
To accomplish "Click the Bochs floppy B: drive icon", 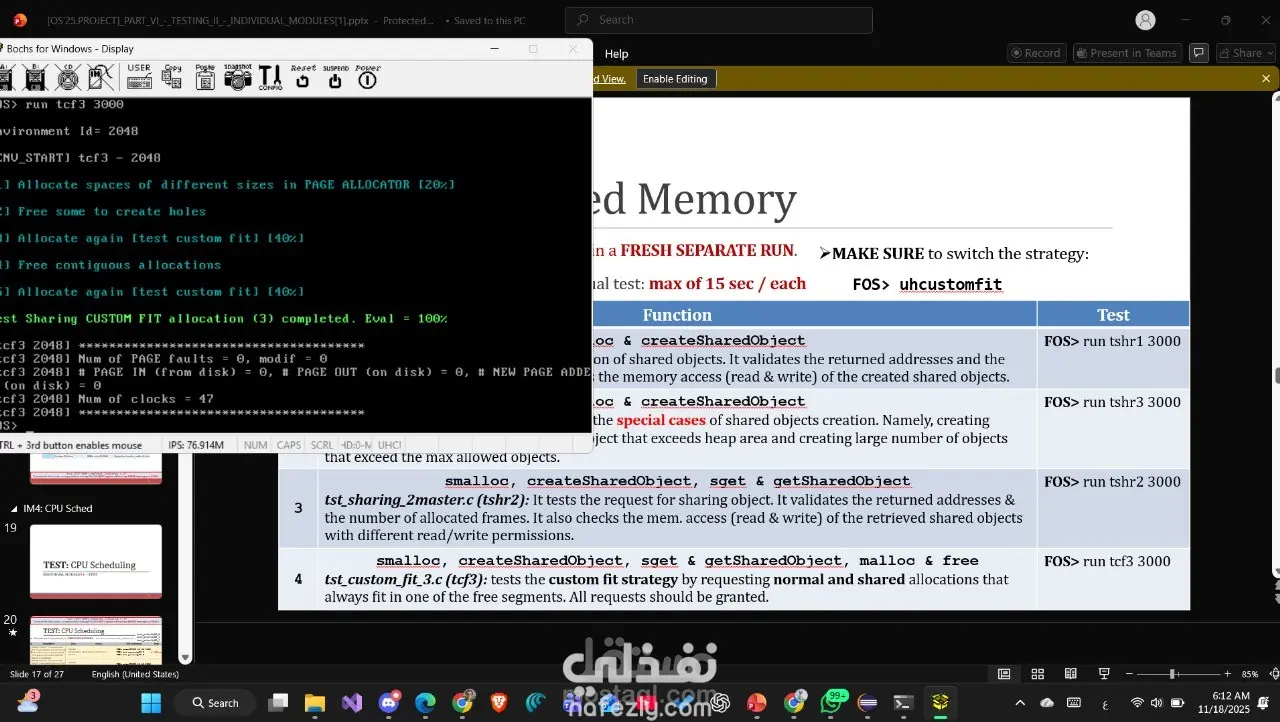I will [36, 77].
